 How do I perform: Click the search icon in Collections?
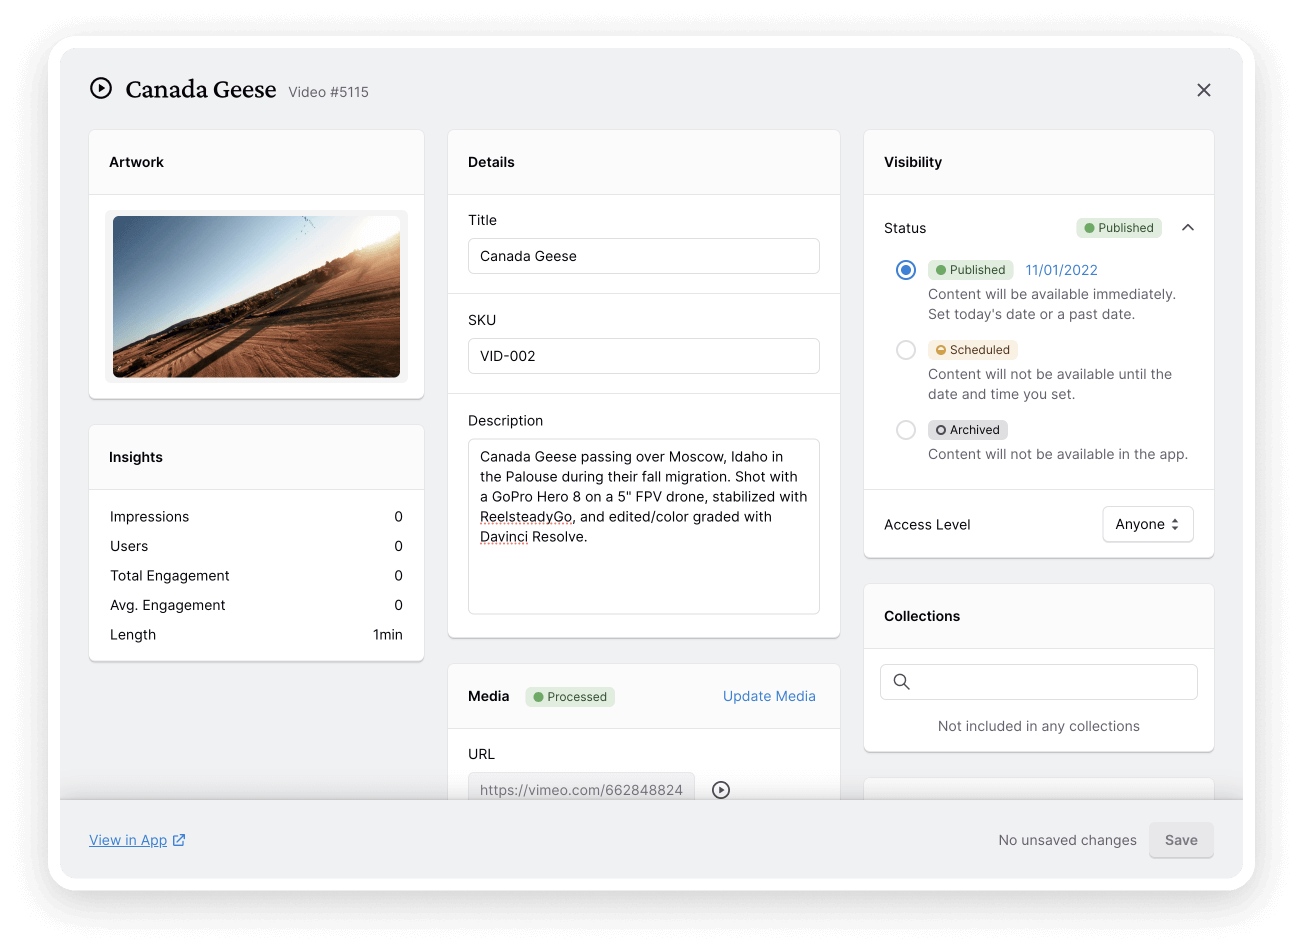click(x=901, y=682)
